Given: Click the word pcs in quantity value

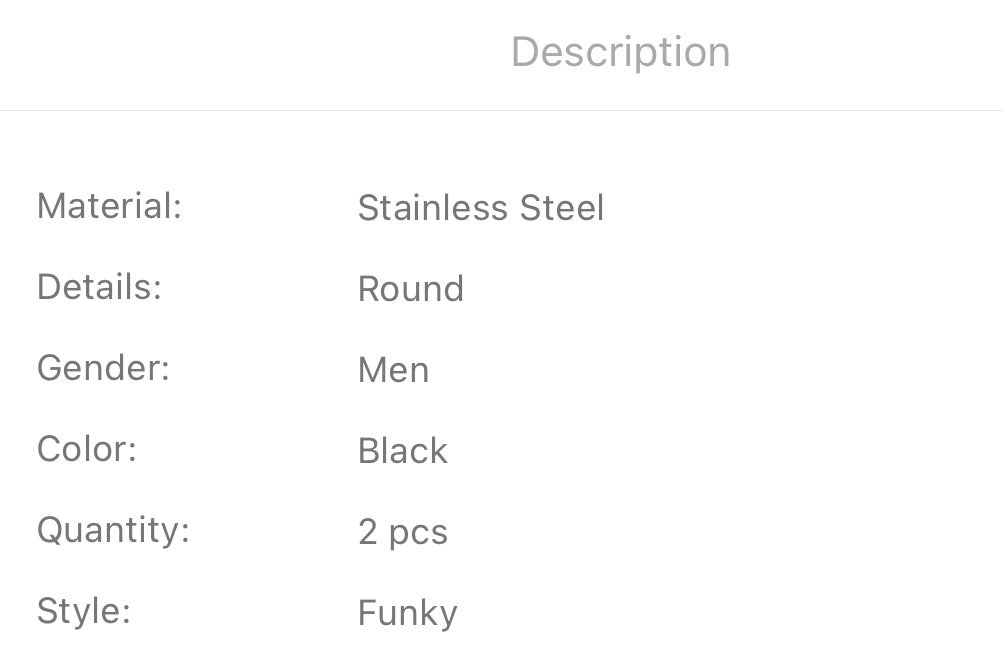Looking at the screenshot, I should point(418,534).
